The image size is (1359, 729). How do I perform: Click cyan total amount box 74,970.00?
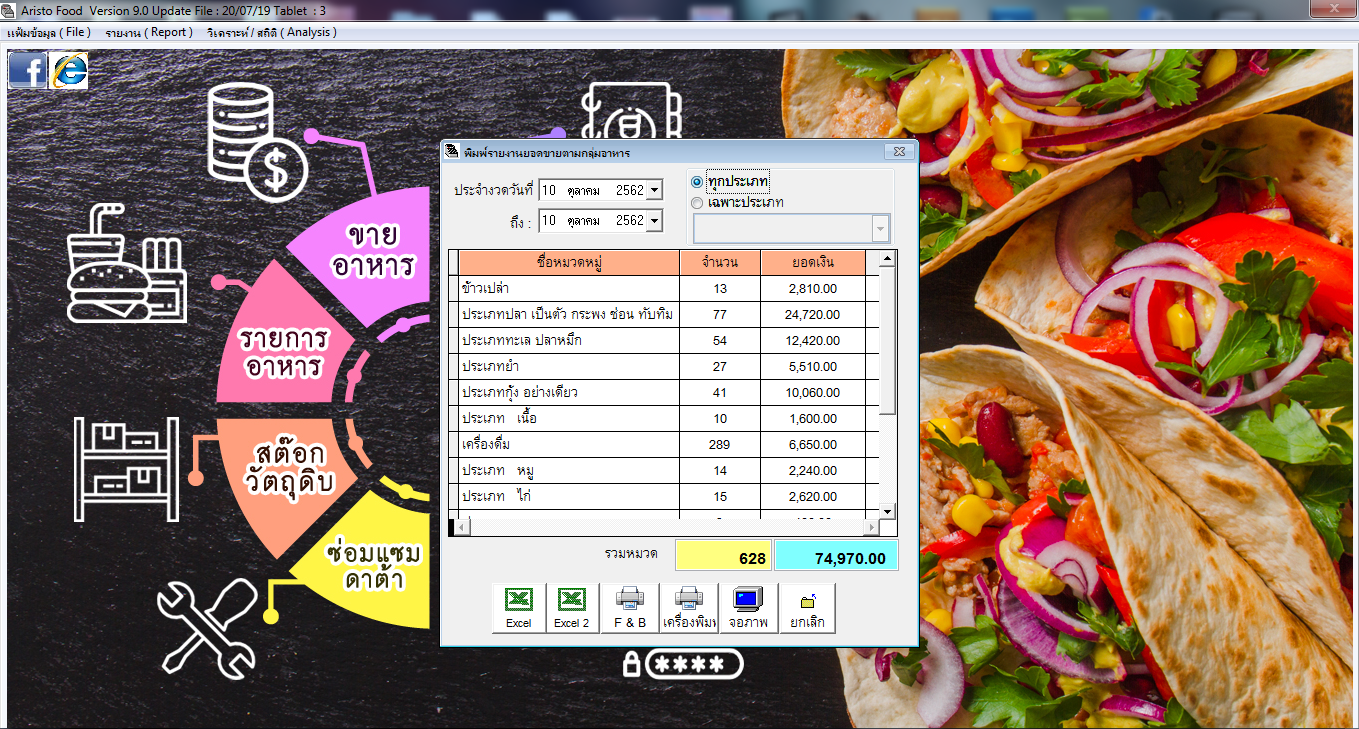(x=836, y=556)
